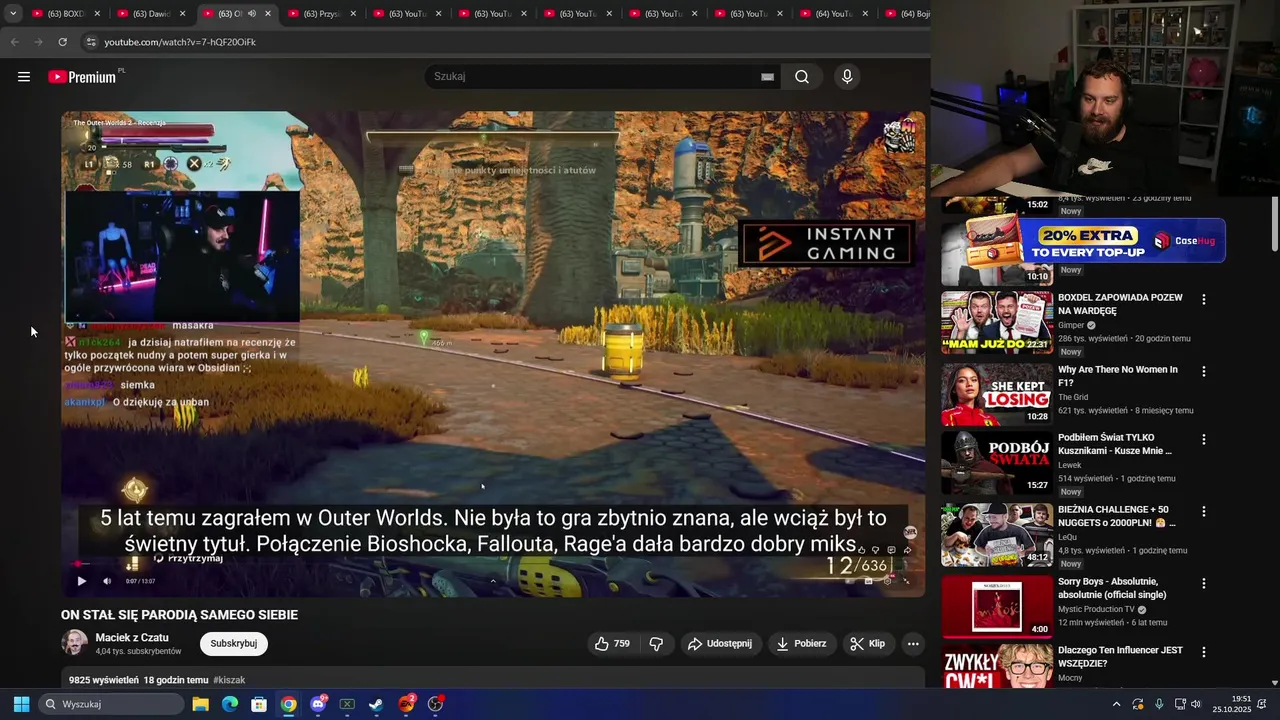Image resolution: width=1280 pixels, height=720 pixels.
Task: Expand hidden system tray icons chevron
Action: coord(1116,704)
